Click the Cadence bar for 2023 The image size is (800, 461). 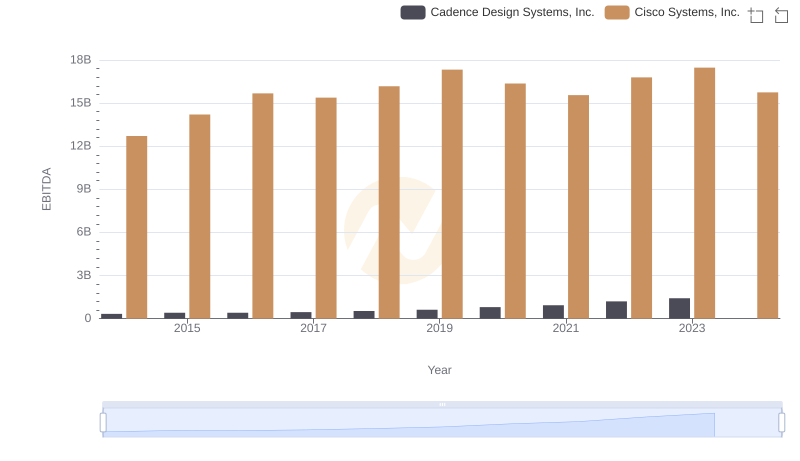[680, 308]
